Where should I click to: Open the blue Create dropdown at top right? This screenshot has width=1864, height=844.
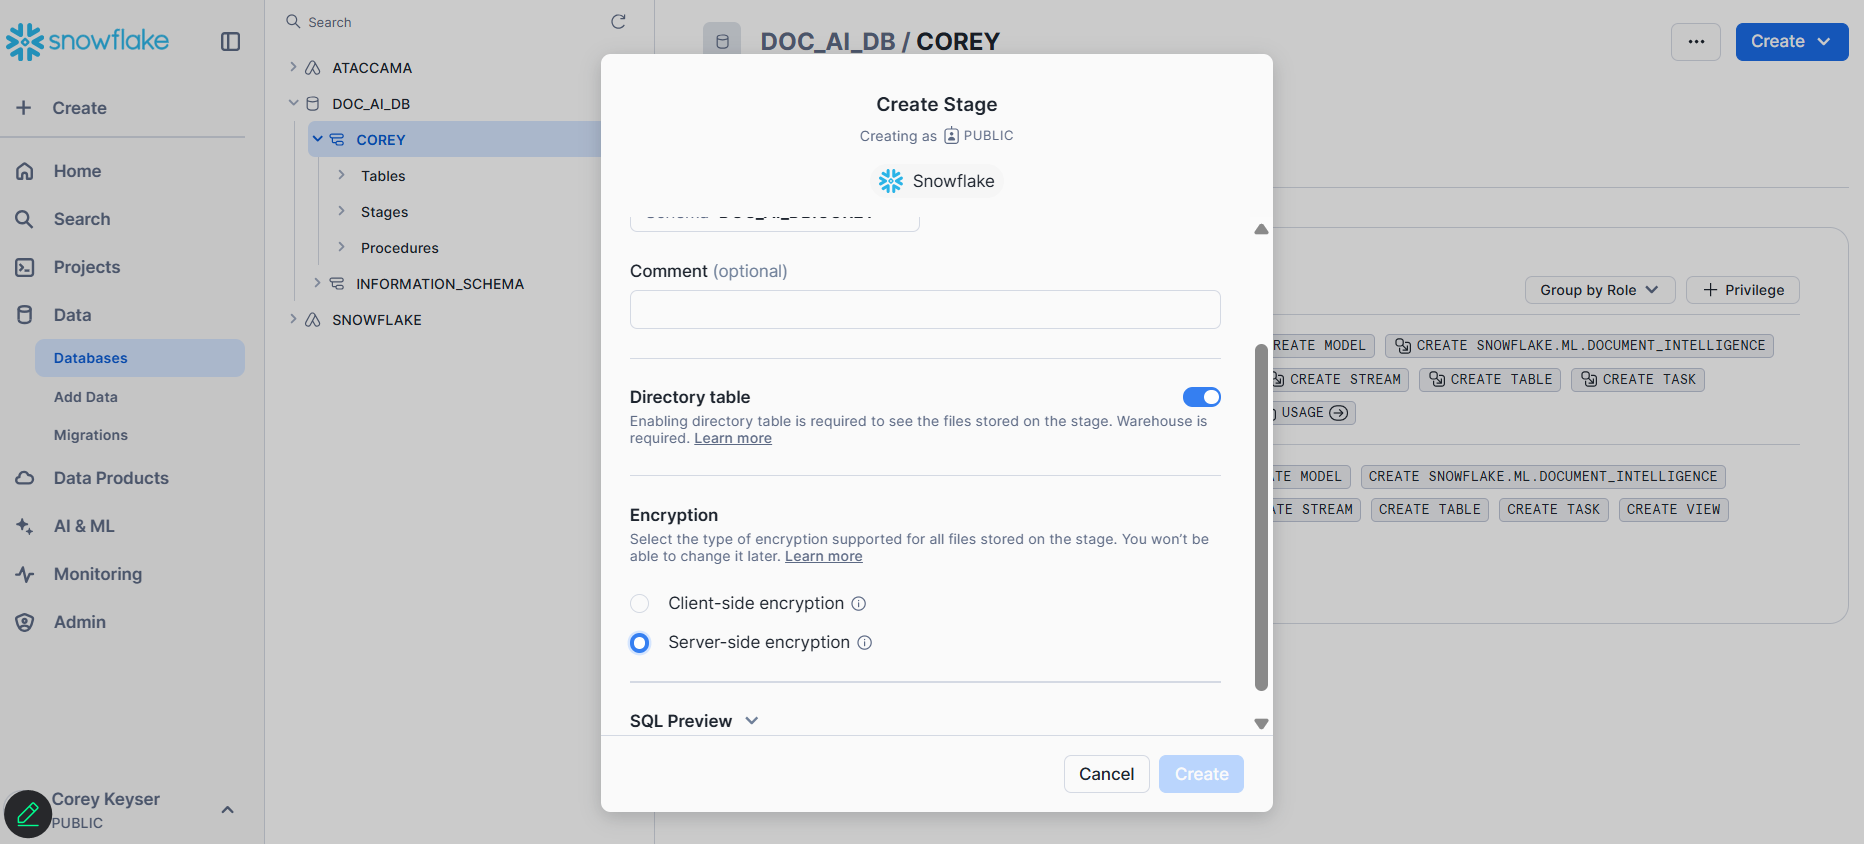(x=1791, y=42)
